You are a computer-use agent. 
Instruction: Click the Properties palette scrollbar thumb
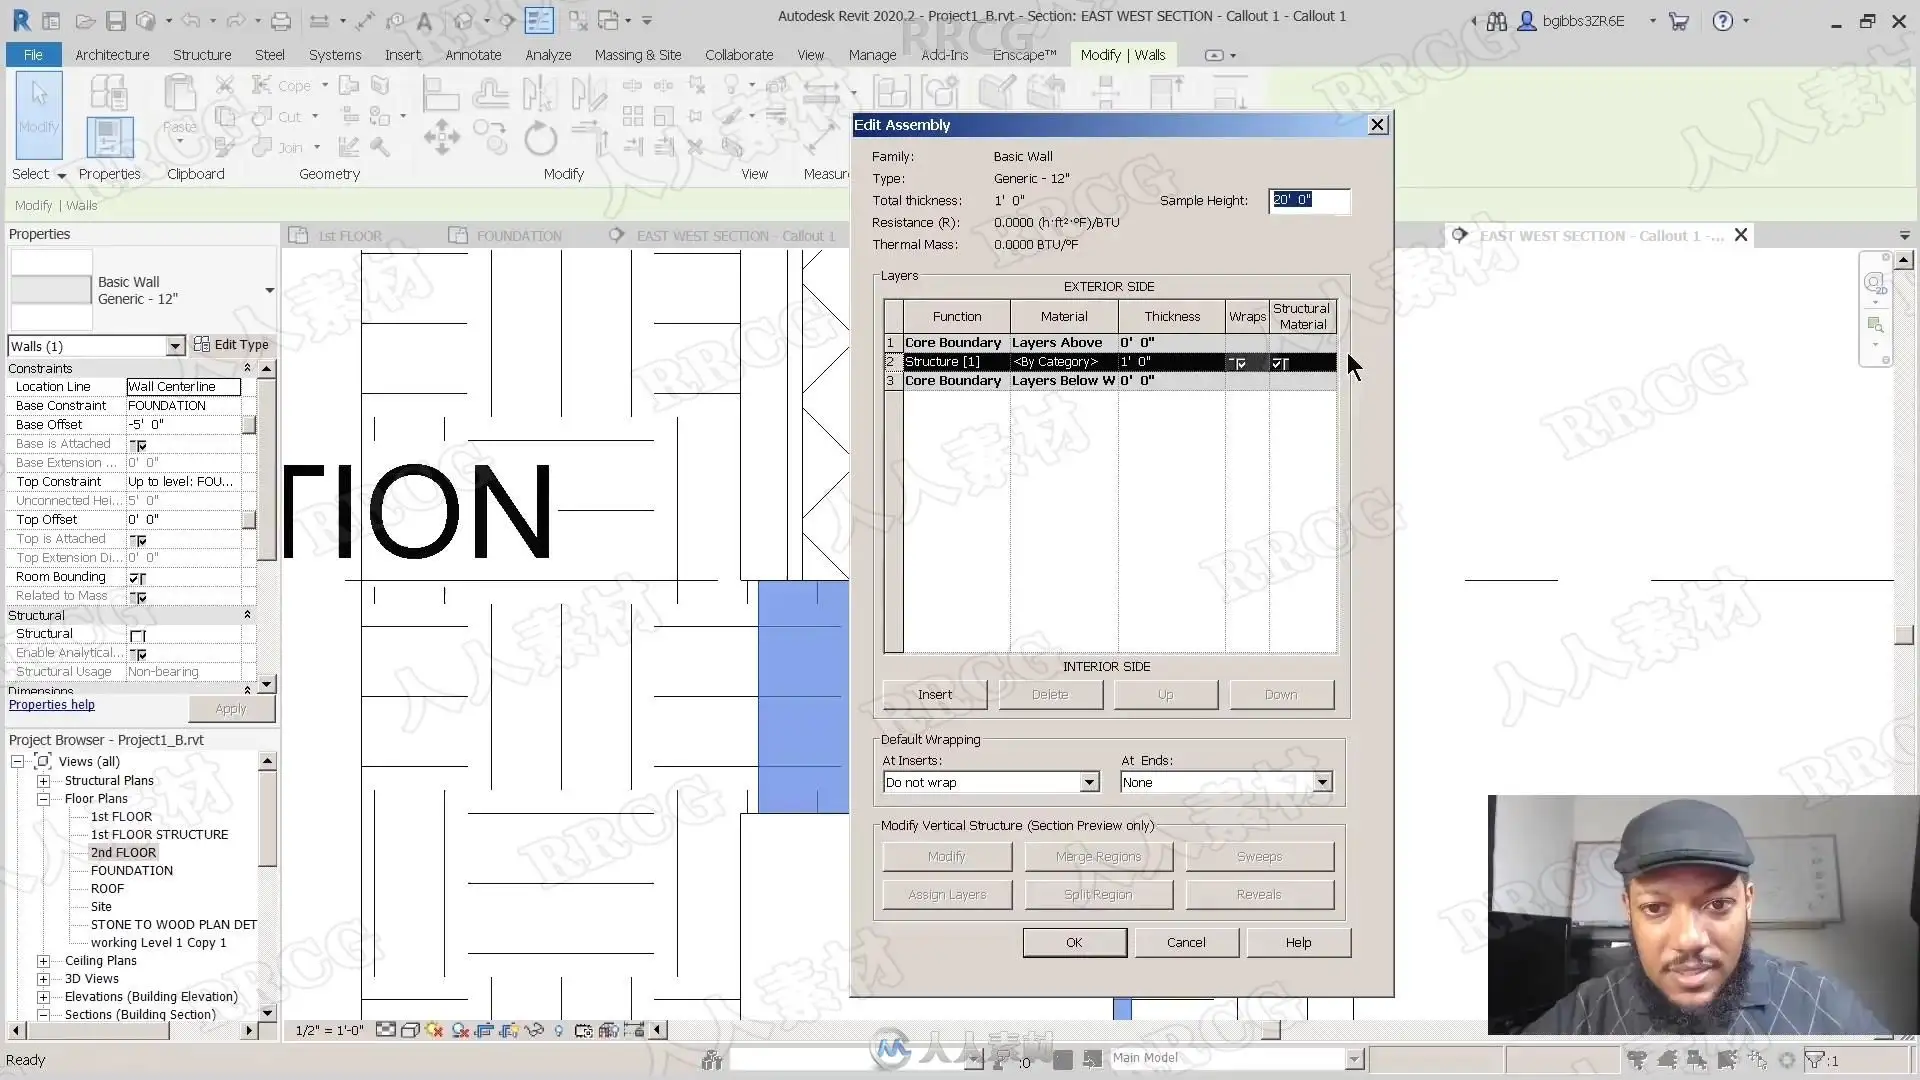[267, 470]
